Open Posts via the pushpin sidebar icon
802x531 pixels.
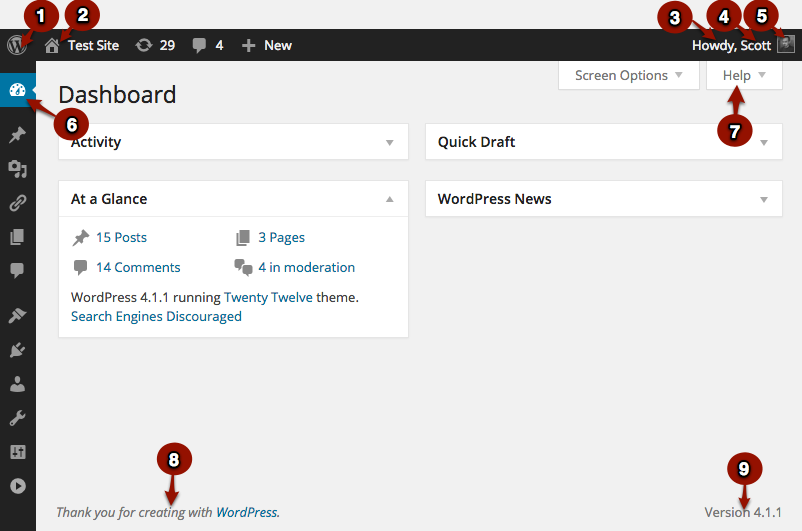coord(17,135)
